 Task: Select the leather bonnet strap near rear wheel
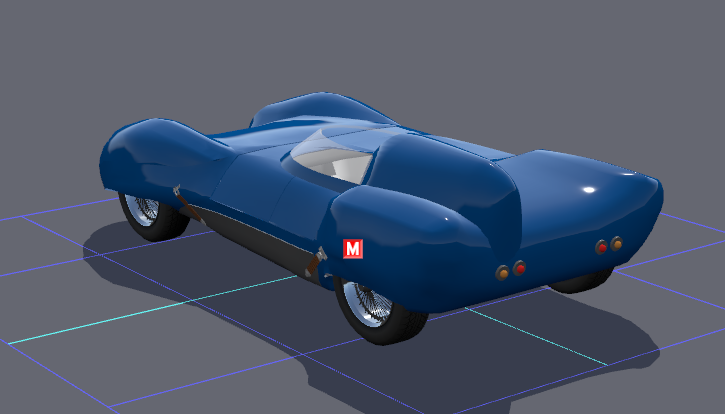coord(316,262)
